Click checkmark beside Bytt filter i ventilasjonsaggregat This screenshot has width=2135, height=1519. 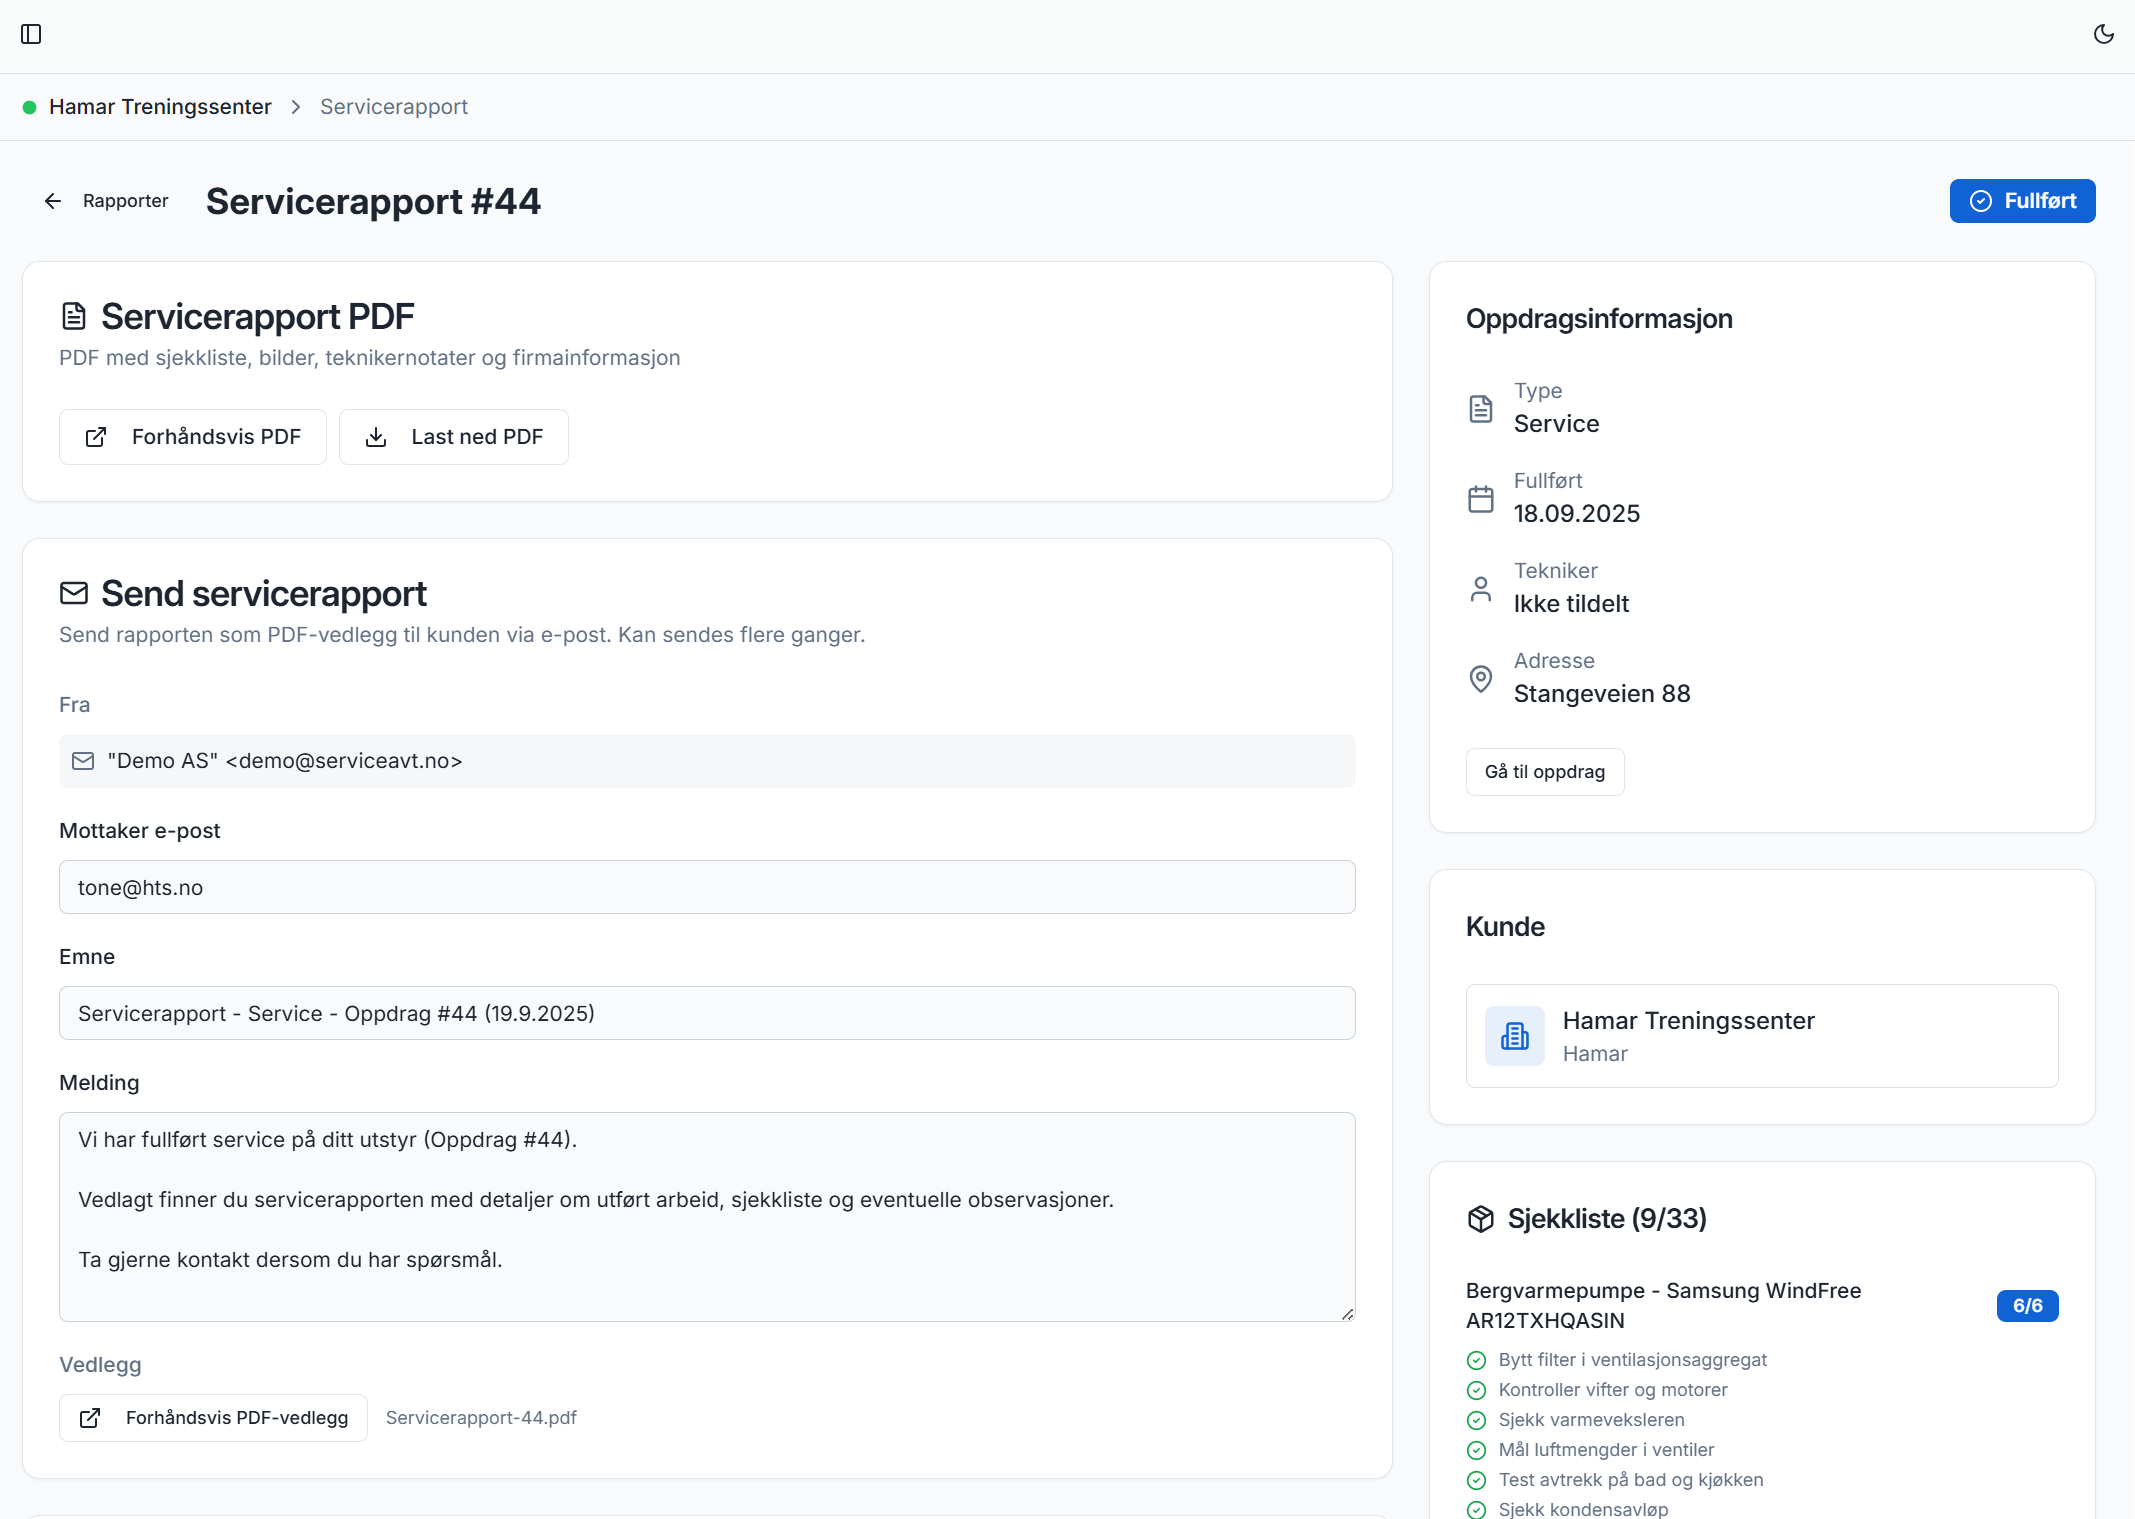[1476, 1360]
